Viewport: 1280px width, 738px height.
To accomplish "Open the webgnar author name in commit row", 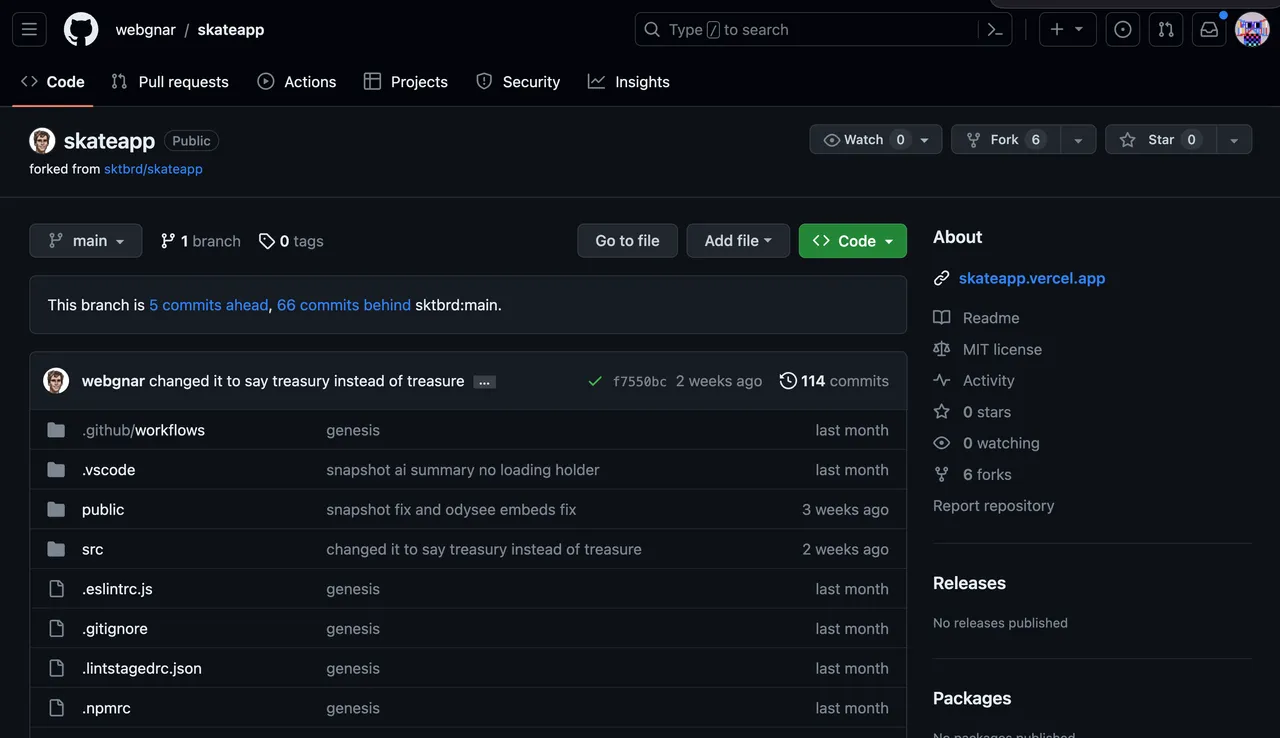I will tap(113, 381).
